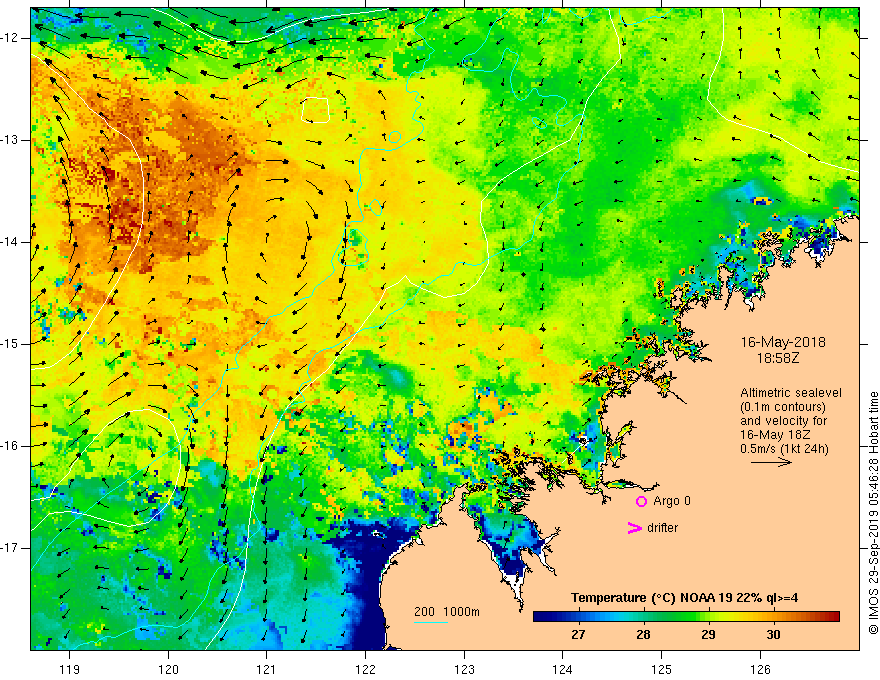Select the 'Argo 0' legend label

click(x=672, y=500)
